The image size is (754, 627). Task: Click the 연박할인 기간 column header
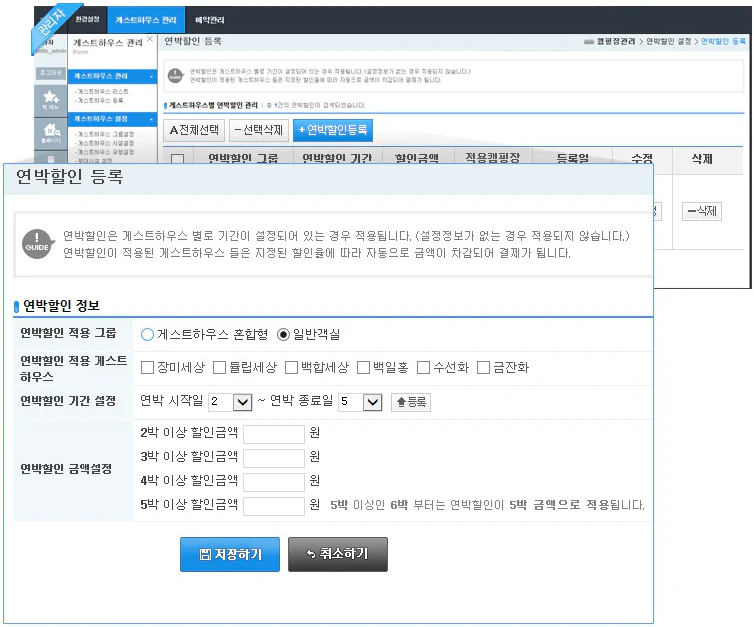click(x=337, y=158)
